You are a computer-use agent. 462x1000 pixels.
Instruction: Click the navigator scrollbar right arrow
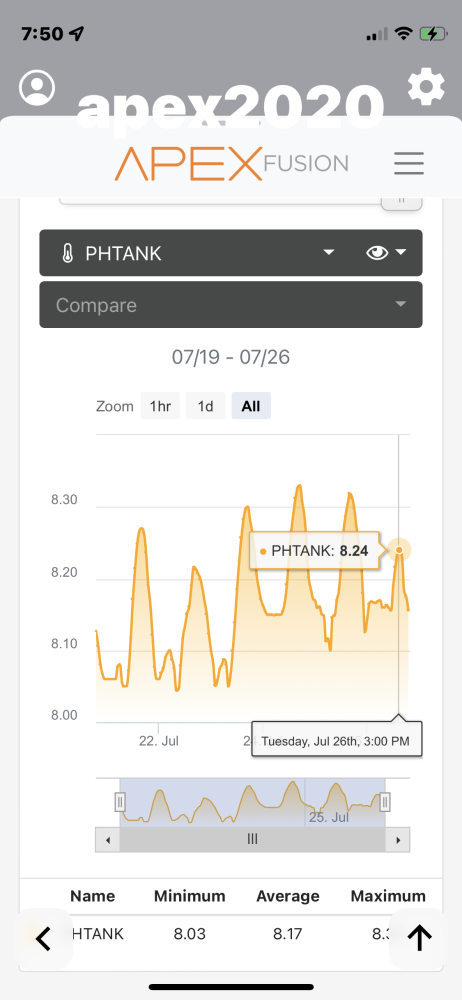click(x=398, y=840)
